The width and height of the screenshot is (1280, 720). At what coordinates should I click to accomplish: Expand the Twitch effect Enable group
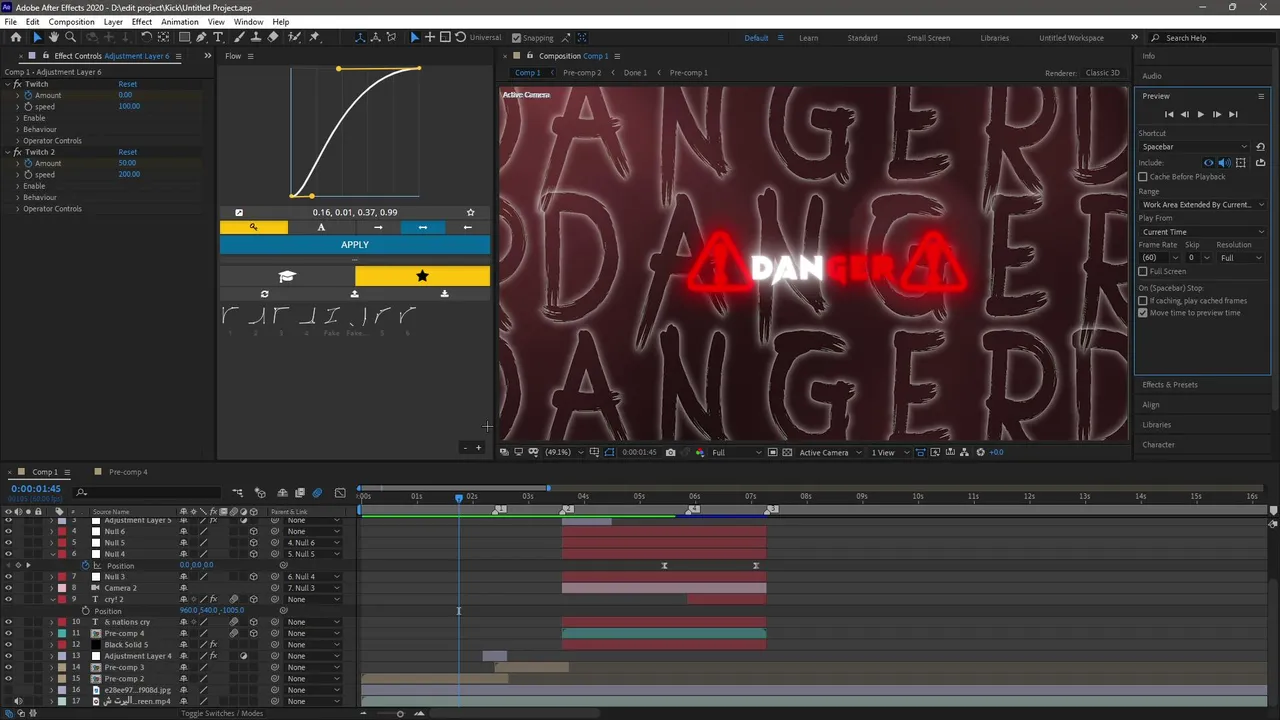[x=17, y=118]
